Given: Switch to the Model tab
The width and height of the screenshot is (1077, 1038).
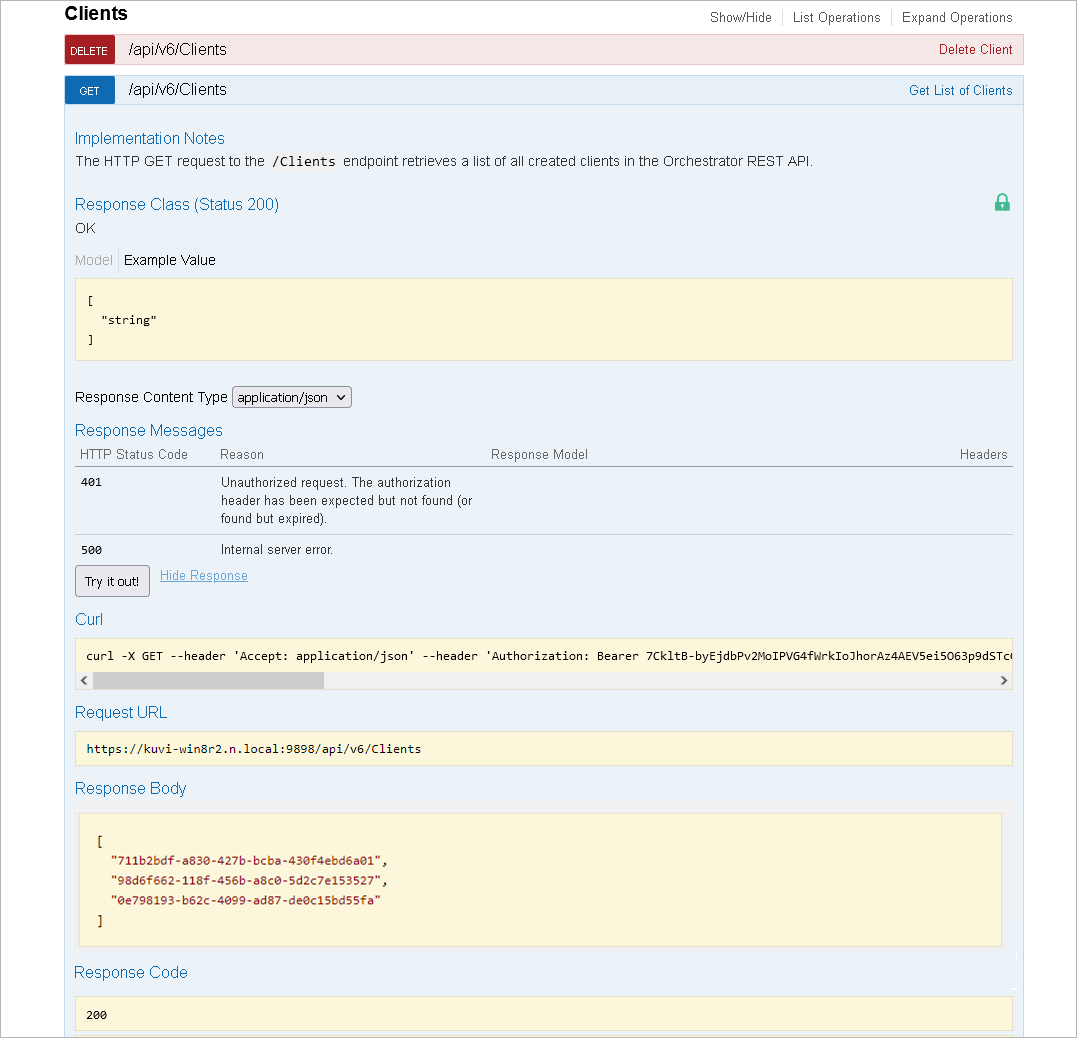Looking at the screenshot, I should [93, 260].
